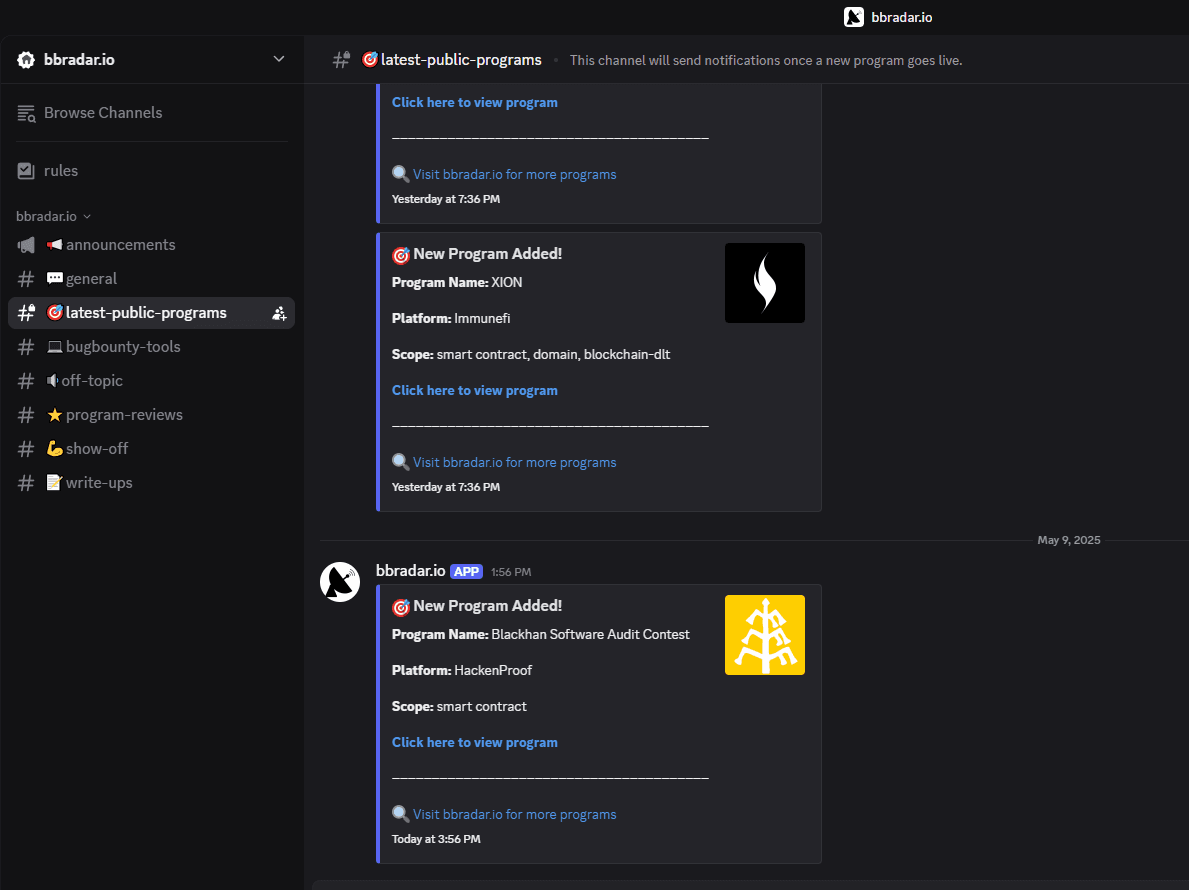This screenshot has height=890, width=1189.
Task: Click the May 9, 2025 date divider label
Action: coord(1068,540)
